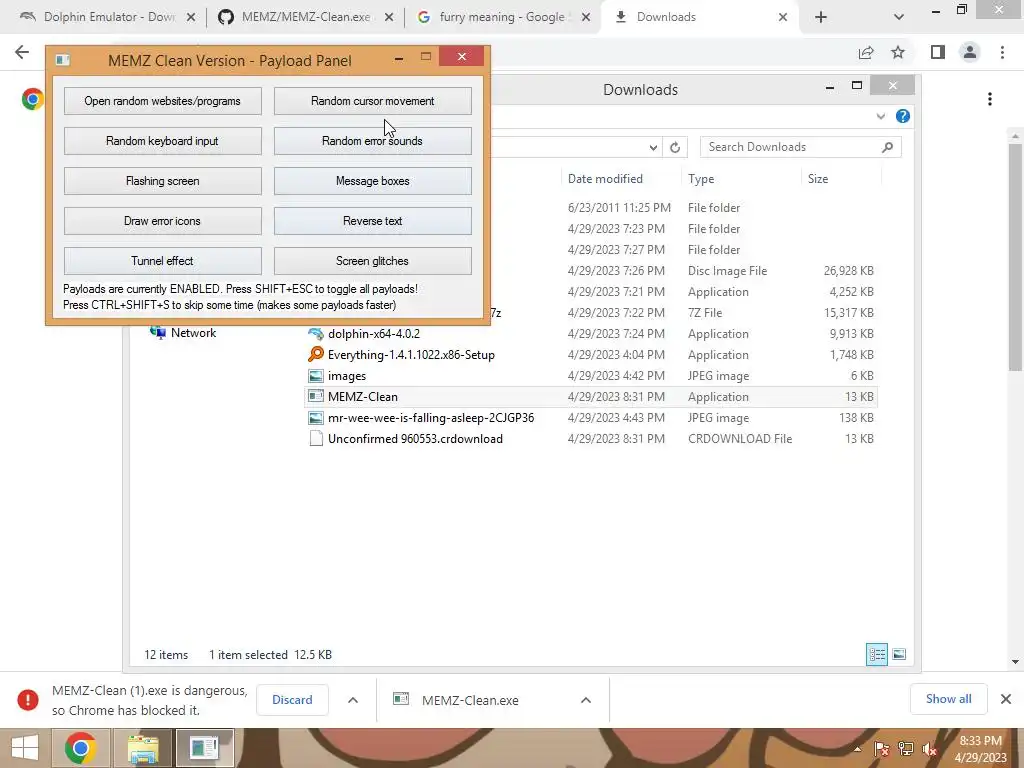1024x768 pixels.
Task: Click the share page icon
Action: point(866,52)
